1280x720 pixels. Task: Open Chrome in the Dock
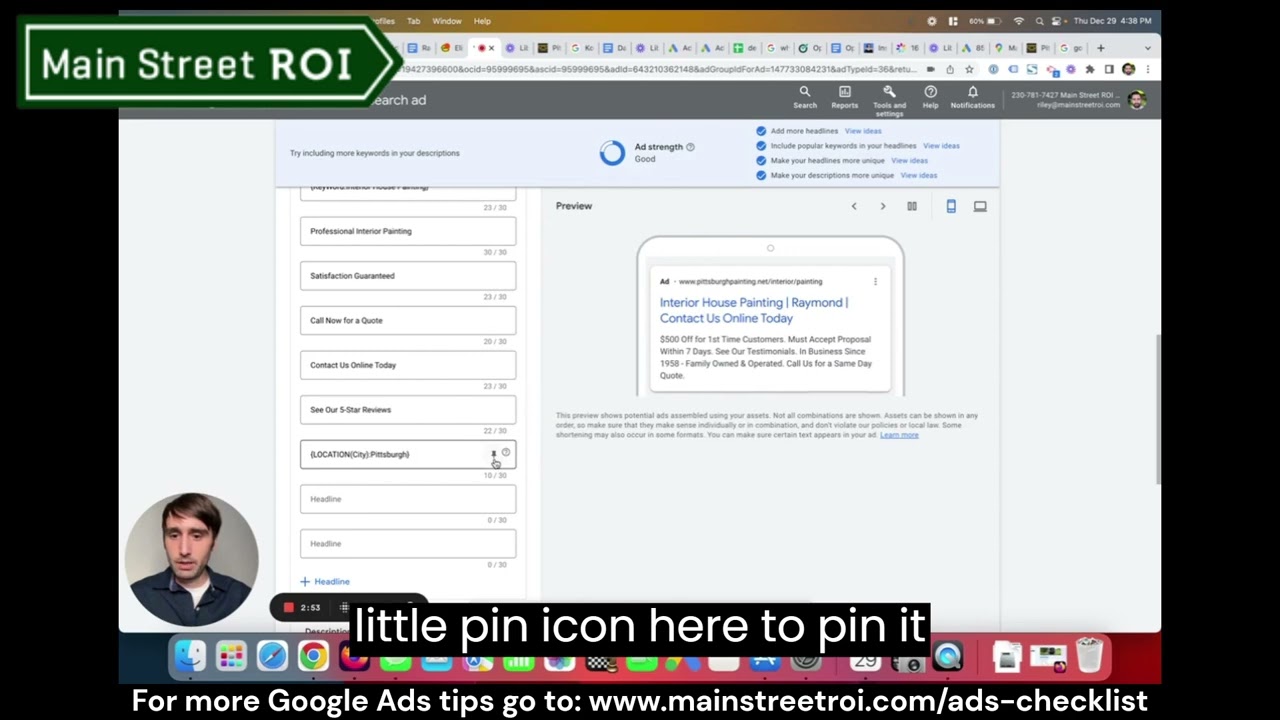313,656
